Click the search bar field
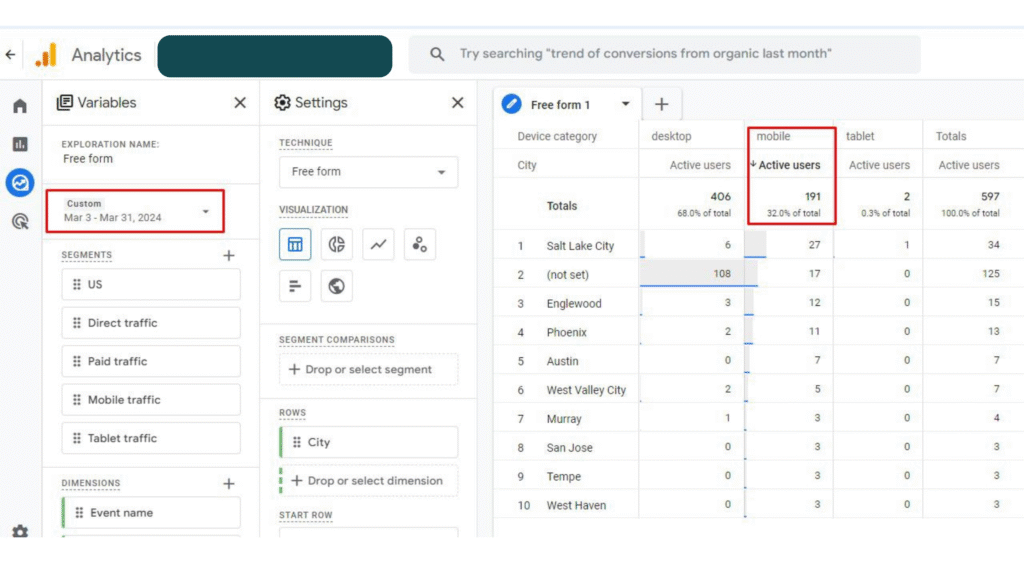 click(664, 54)
